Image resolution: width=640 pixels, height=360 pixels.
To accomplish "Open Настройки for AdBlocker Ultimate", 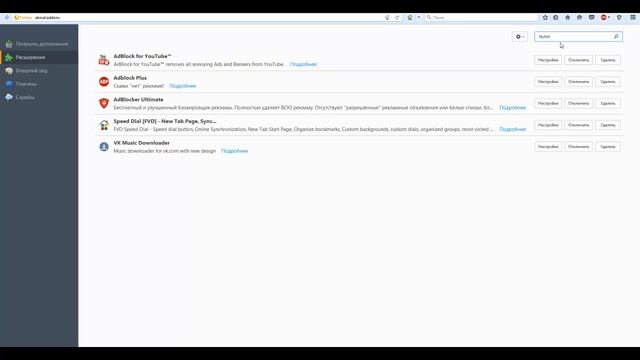I will point(548,103).
